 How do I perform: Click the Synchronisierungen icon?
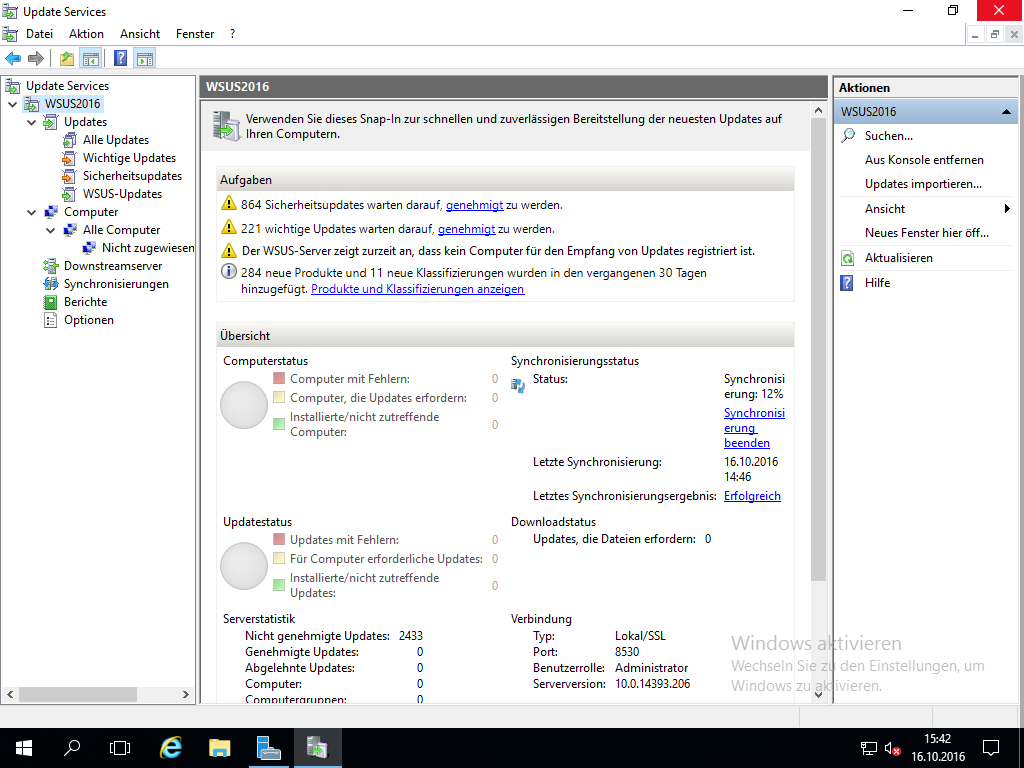[x=50, y=284]
